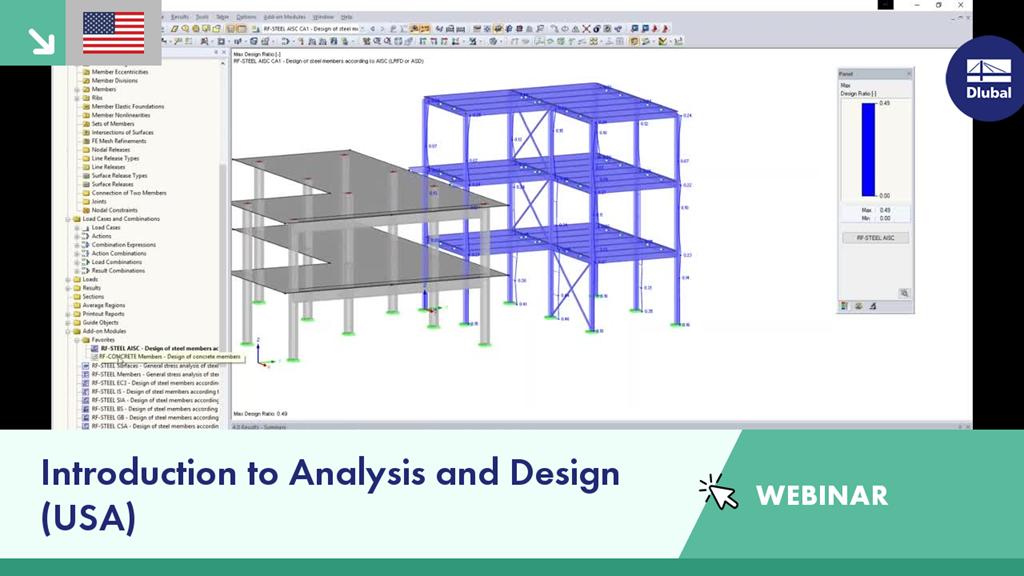
Task: Select the color scale tab at Panel bottom
Action: (844, 306)
